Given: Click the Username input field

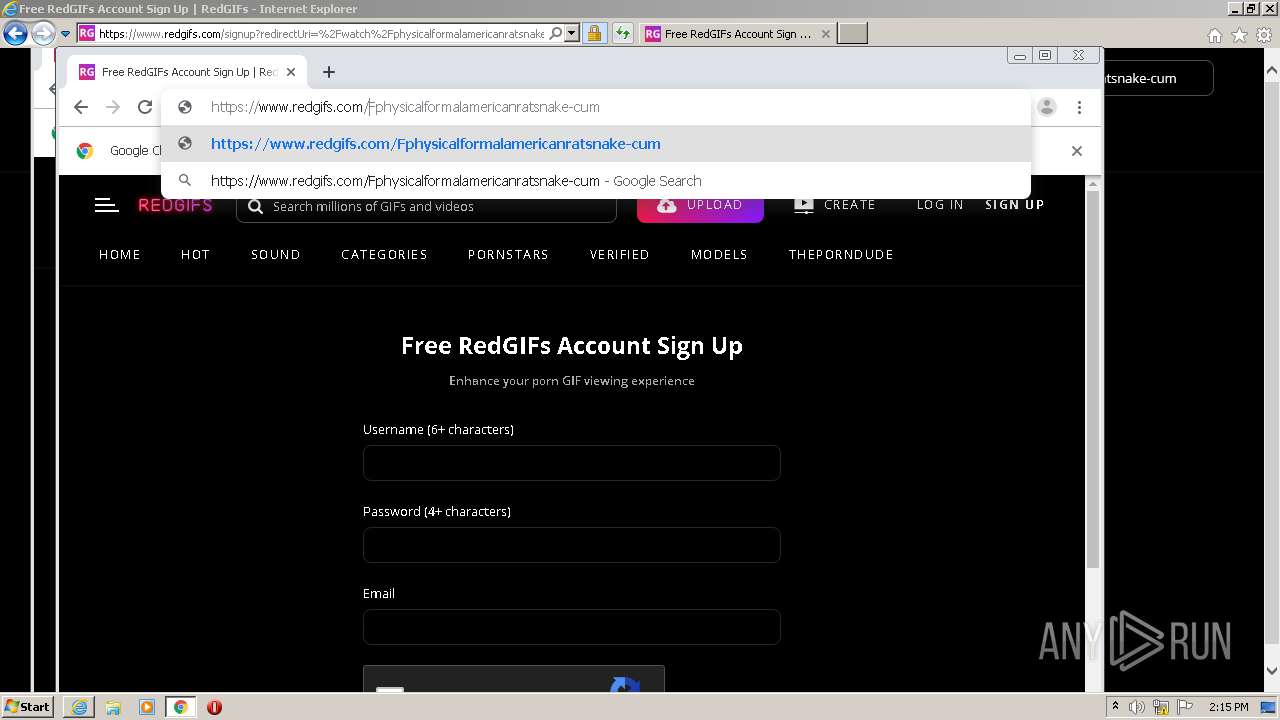Looking at the screenshot, I should pos(571,463).
